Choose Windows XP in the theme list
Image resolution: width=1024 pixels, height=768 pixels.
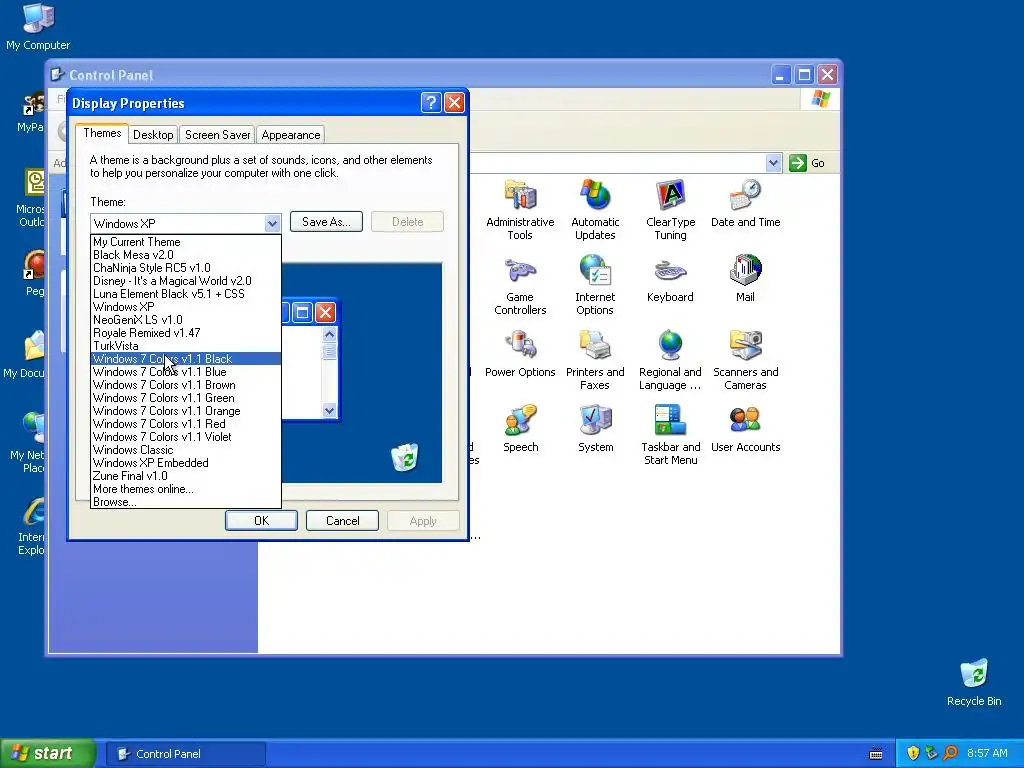coord(185,307)
